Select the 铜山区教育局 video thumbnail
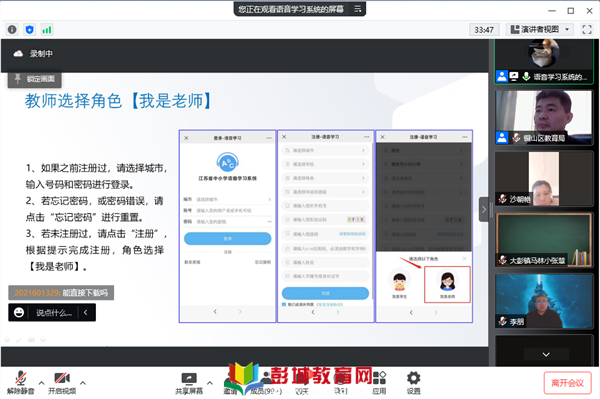The image size is (600, 399). [x=544, y=117]
